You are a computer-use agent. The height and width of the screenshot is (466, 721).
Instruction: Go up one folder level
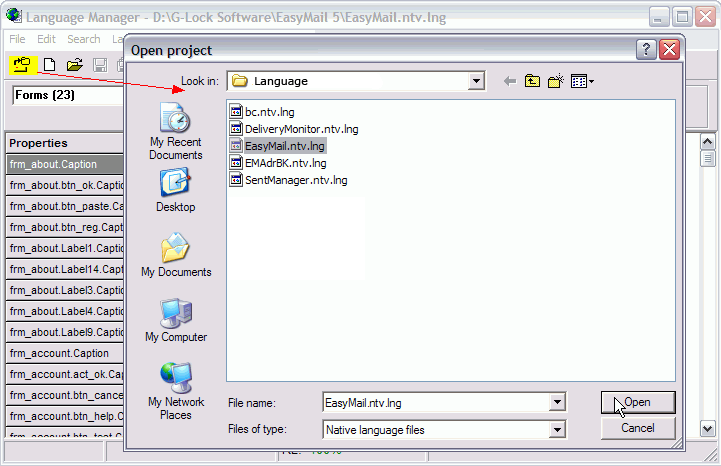(532, 81)
